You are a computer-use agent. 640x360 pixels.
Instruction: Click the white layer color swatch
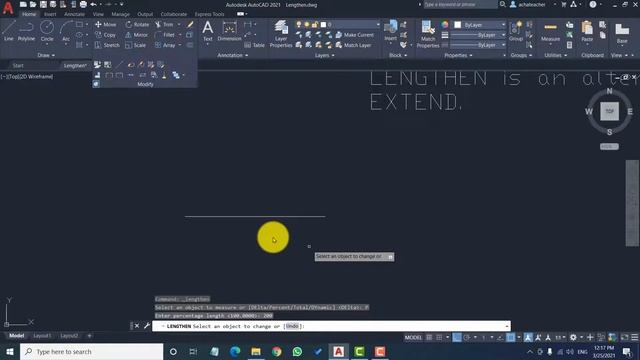324,24
